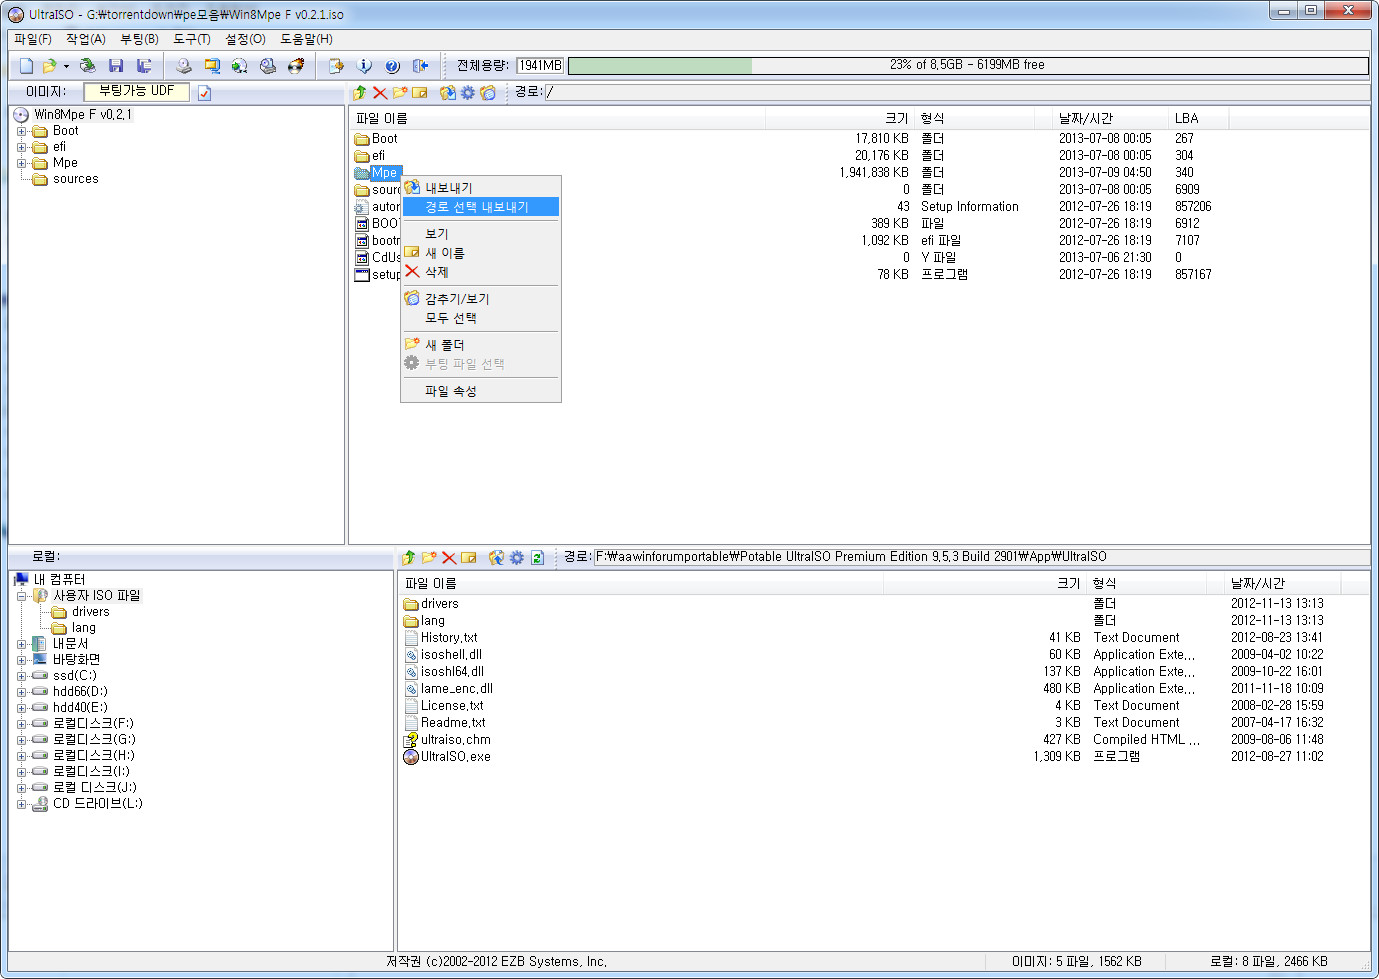The image size is (1379, 979).
Task: Choose 경로 선택 내보내기 context entry
Action: [480, 207]
